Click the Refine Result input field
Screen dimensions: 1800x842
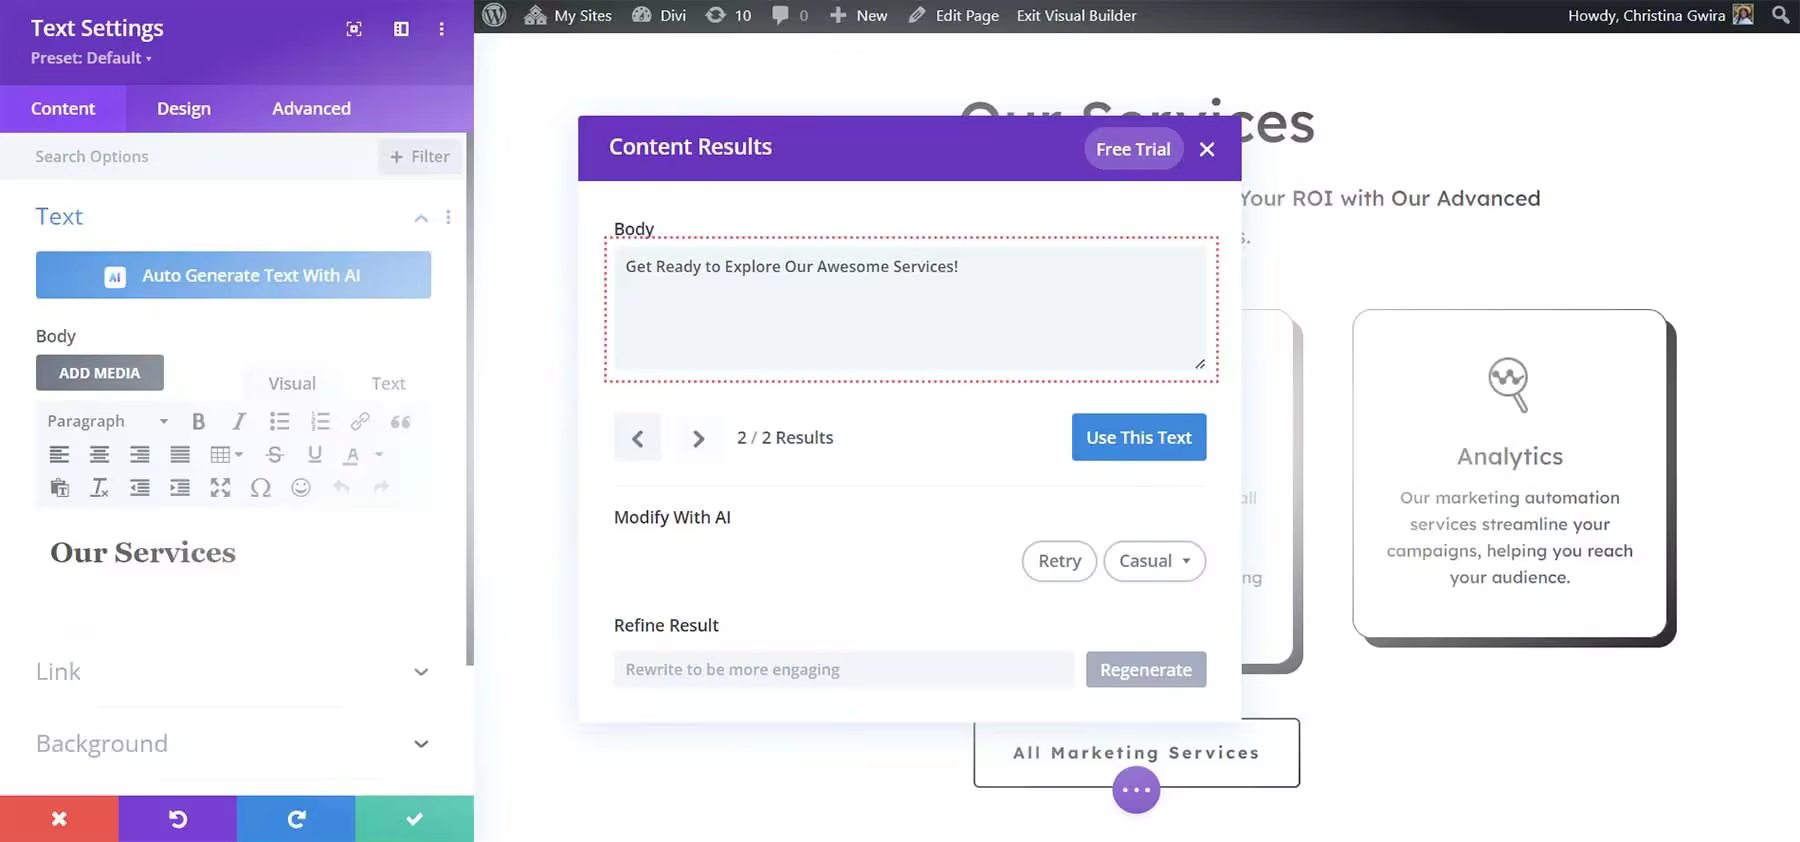[x=843, y=670]
